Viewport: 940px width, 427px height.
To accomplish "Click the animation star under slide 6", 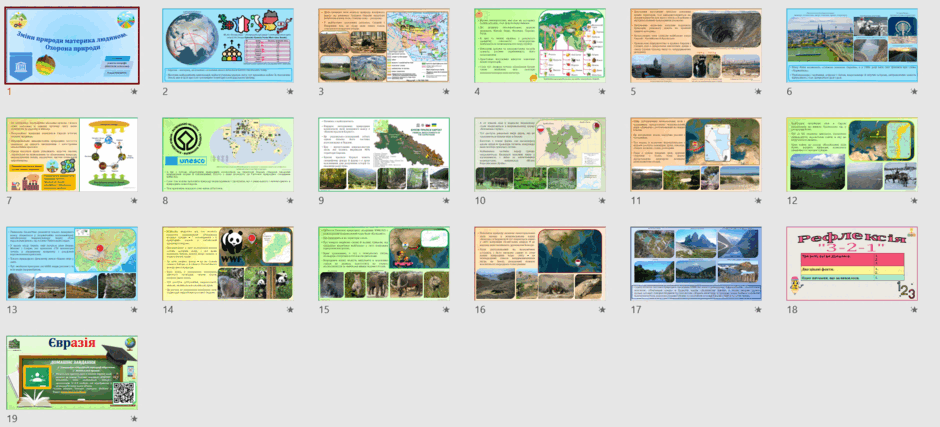I will [x=914, y=92].
